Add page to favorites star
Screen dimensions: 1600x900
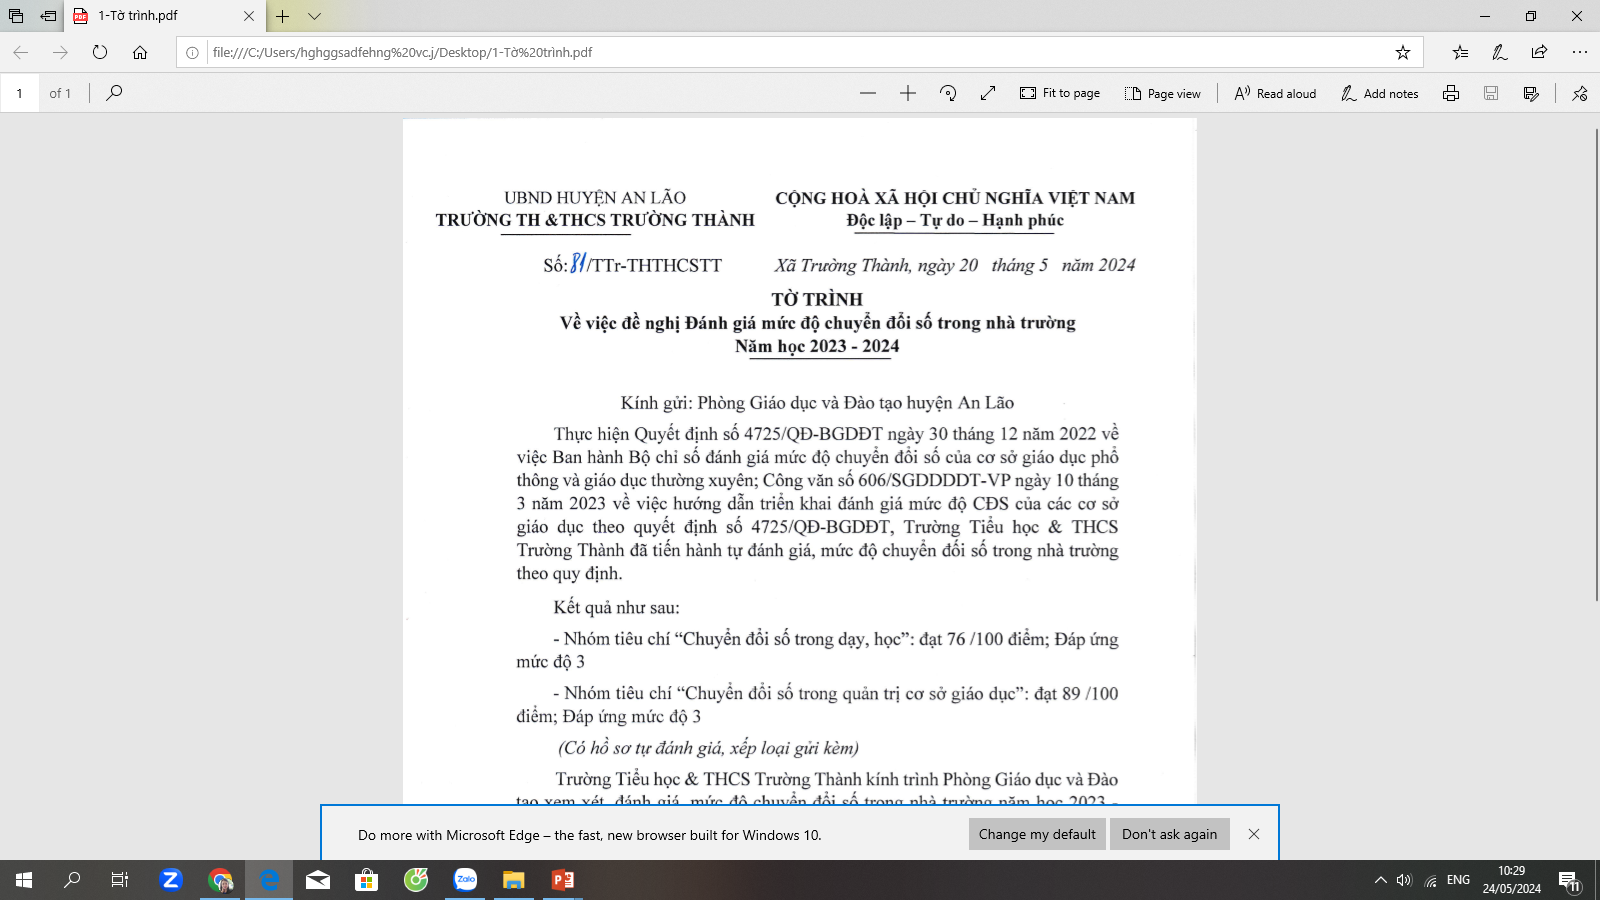pos(1403,52)
